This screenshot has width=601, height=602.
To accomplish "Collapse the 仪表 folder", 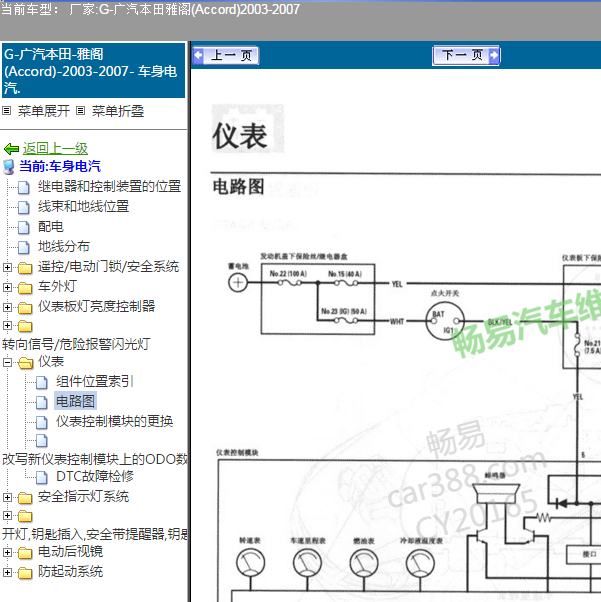I will coord(7,362).
